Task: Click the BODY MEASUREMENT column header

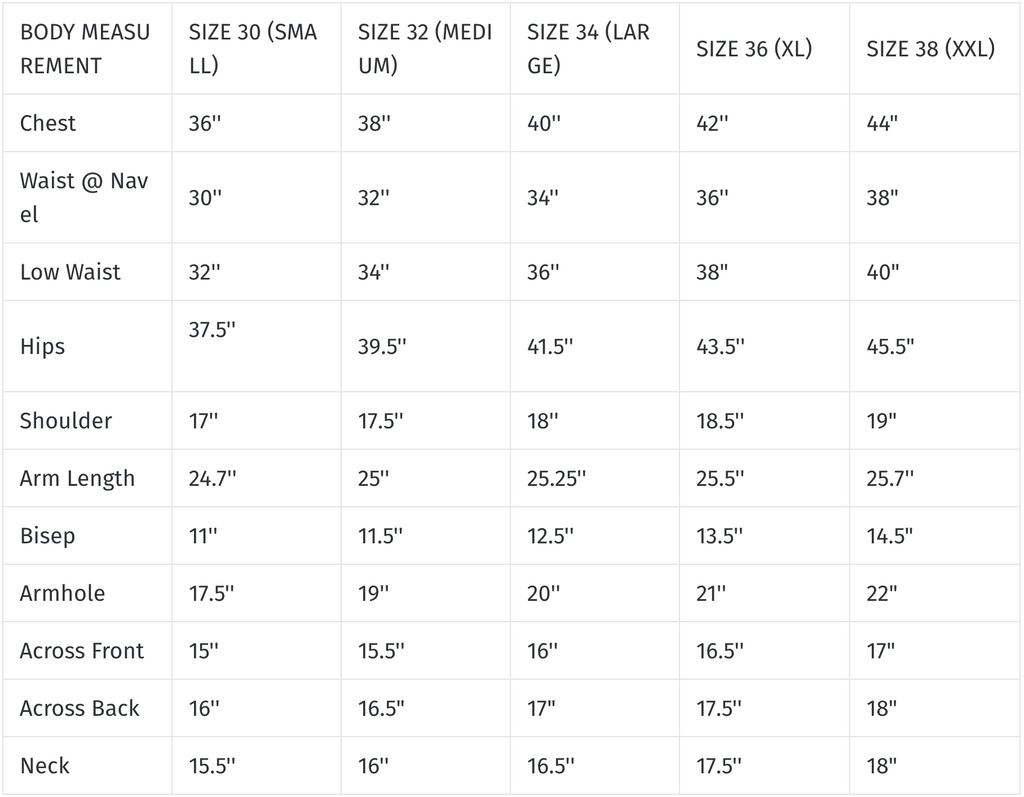Action: (x=85, y=49)
